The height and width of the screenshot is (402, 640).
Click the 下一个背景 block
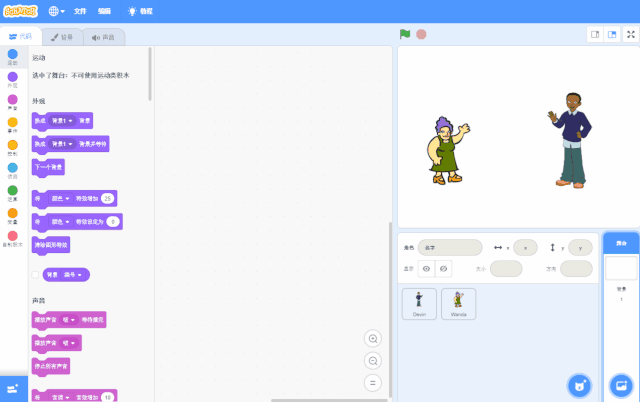tap(48, 168)
